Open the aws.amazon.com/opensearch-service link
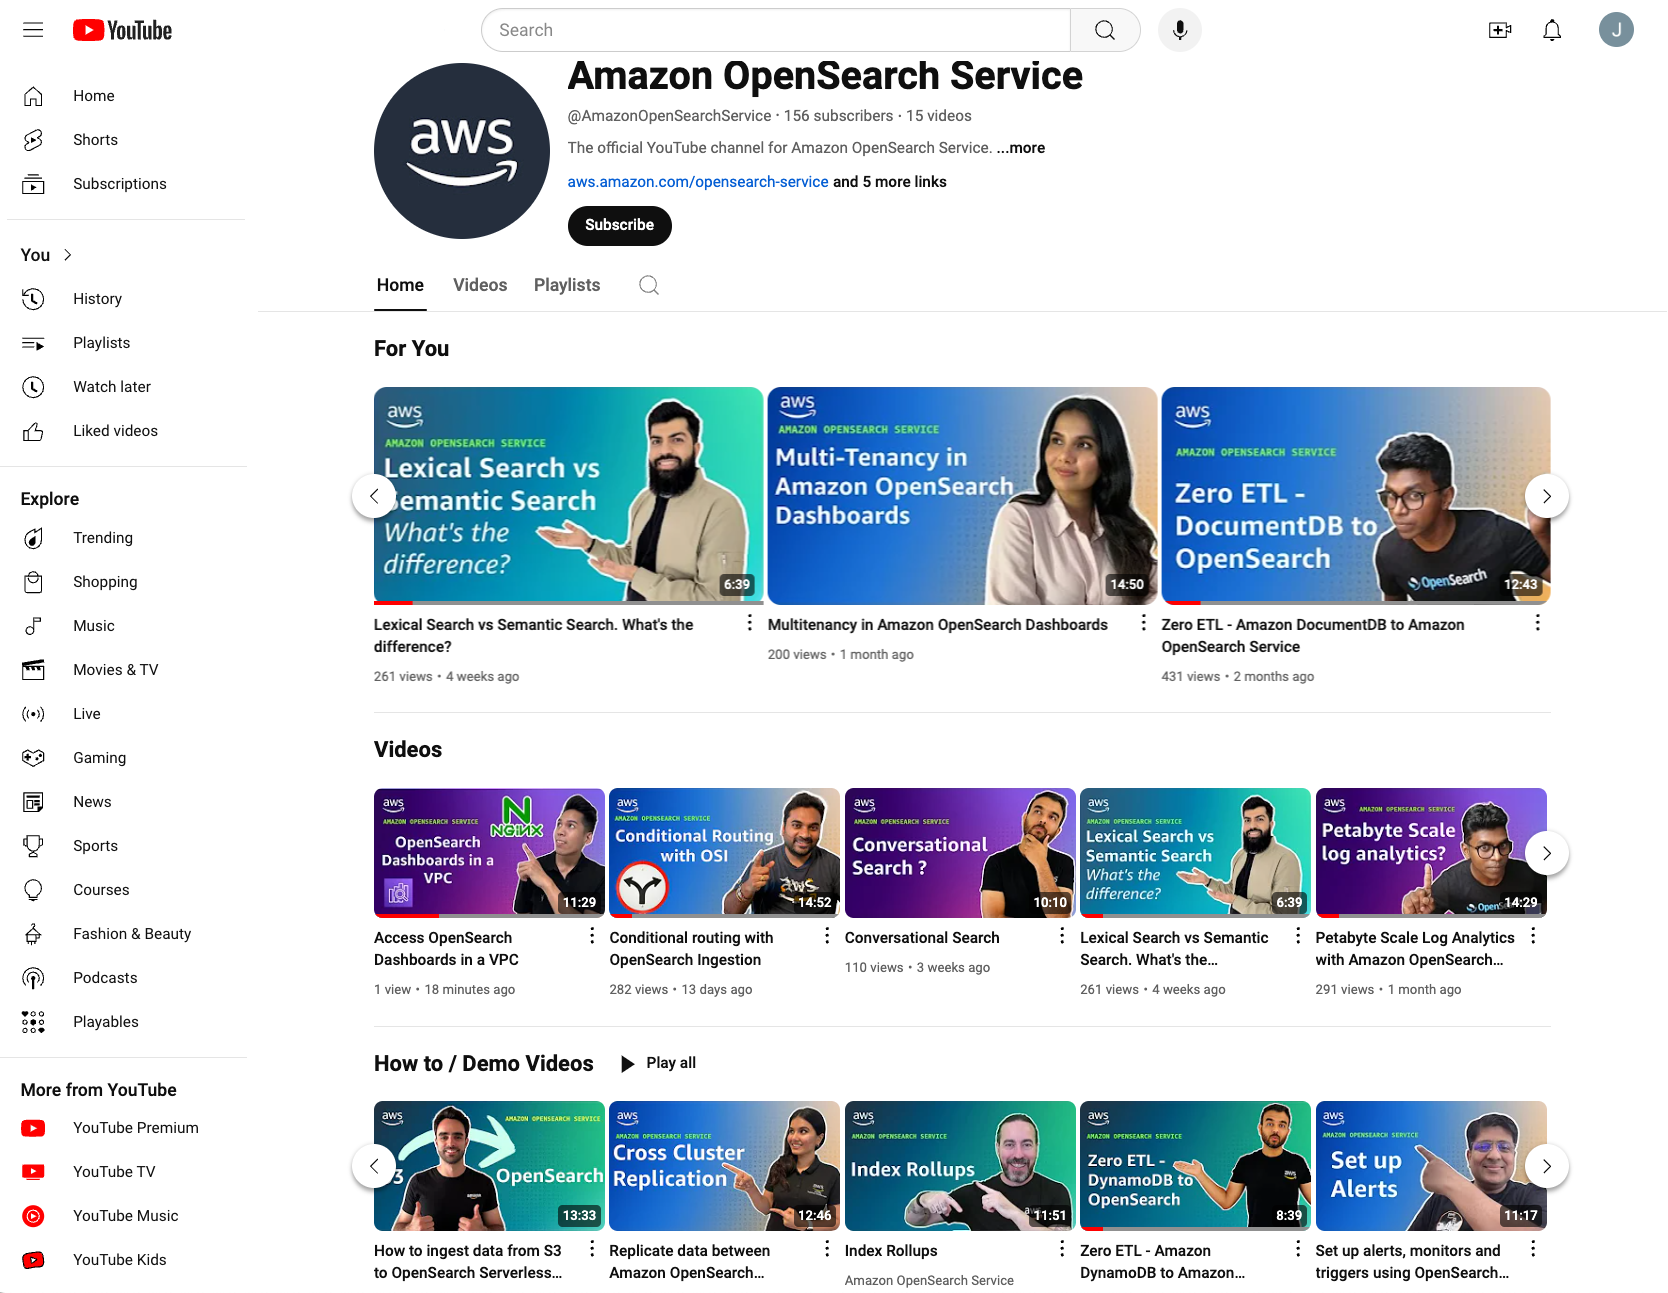Screen dimensions: 1668x1293 pyautogui.click(x=698, y=182)
